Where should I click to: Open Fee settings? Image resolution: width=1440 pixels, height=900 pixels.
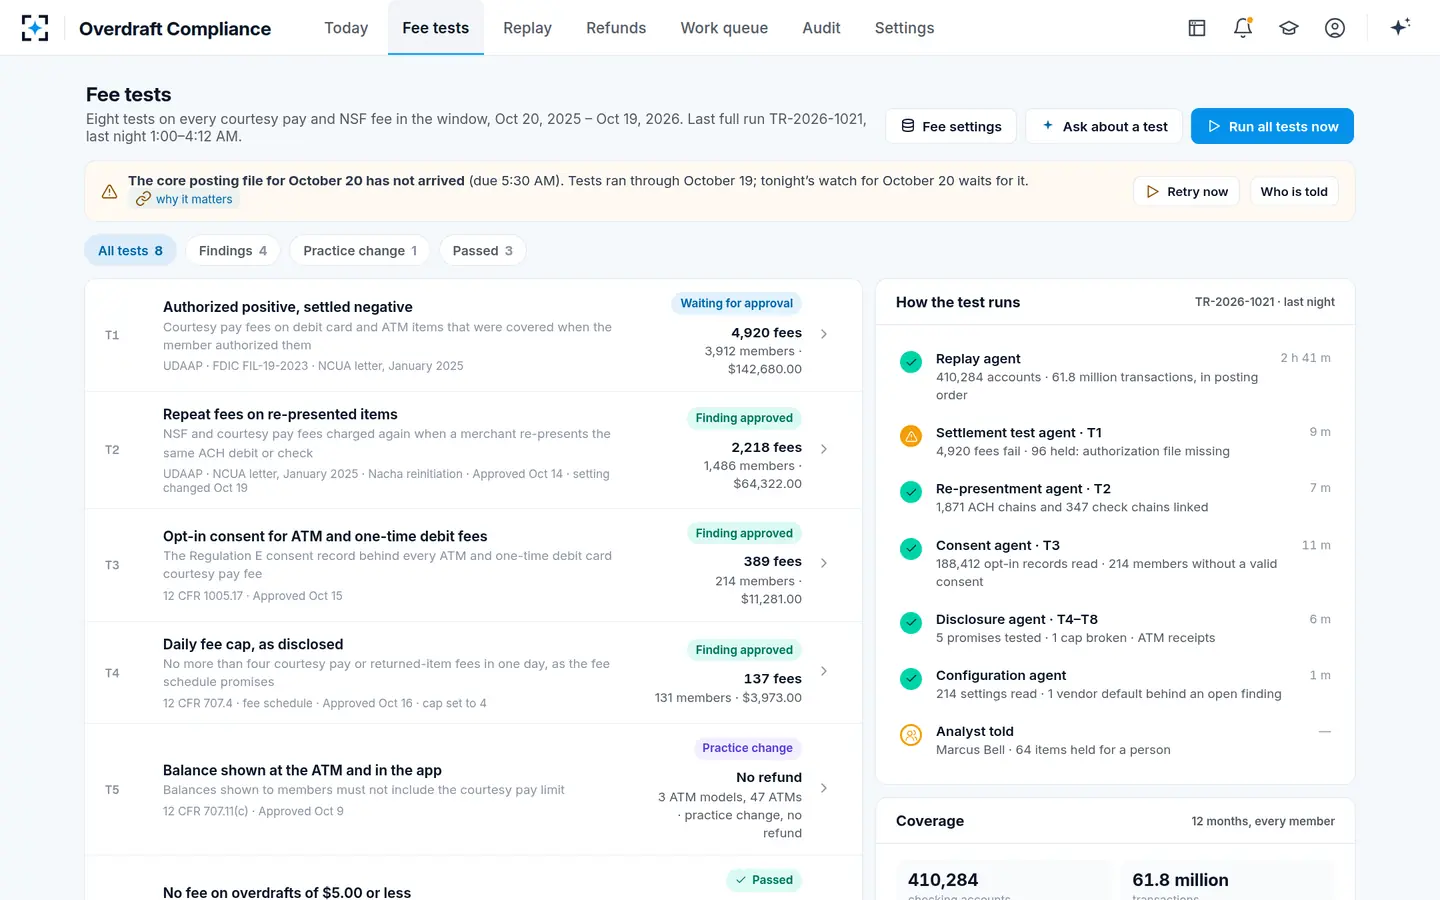pyautogui.click(x=951, y=126)
